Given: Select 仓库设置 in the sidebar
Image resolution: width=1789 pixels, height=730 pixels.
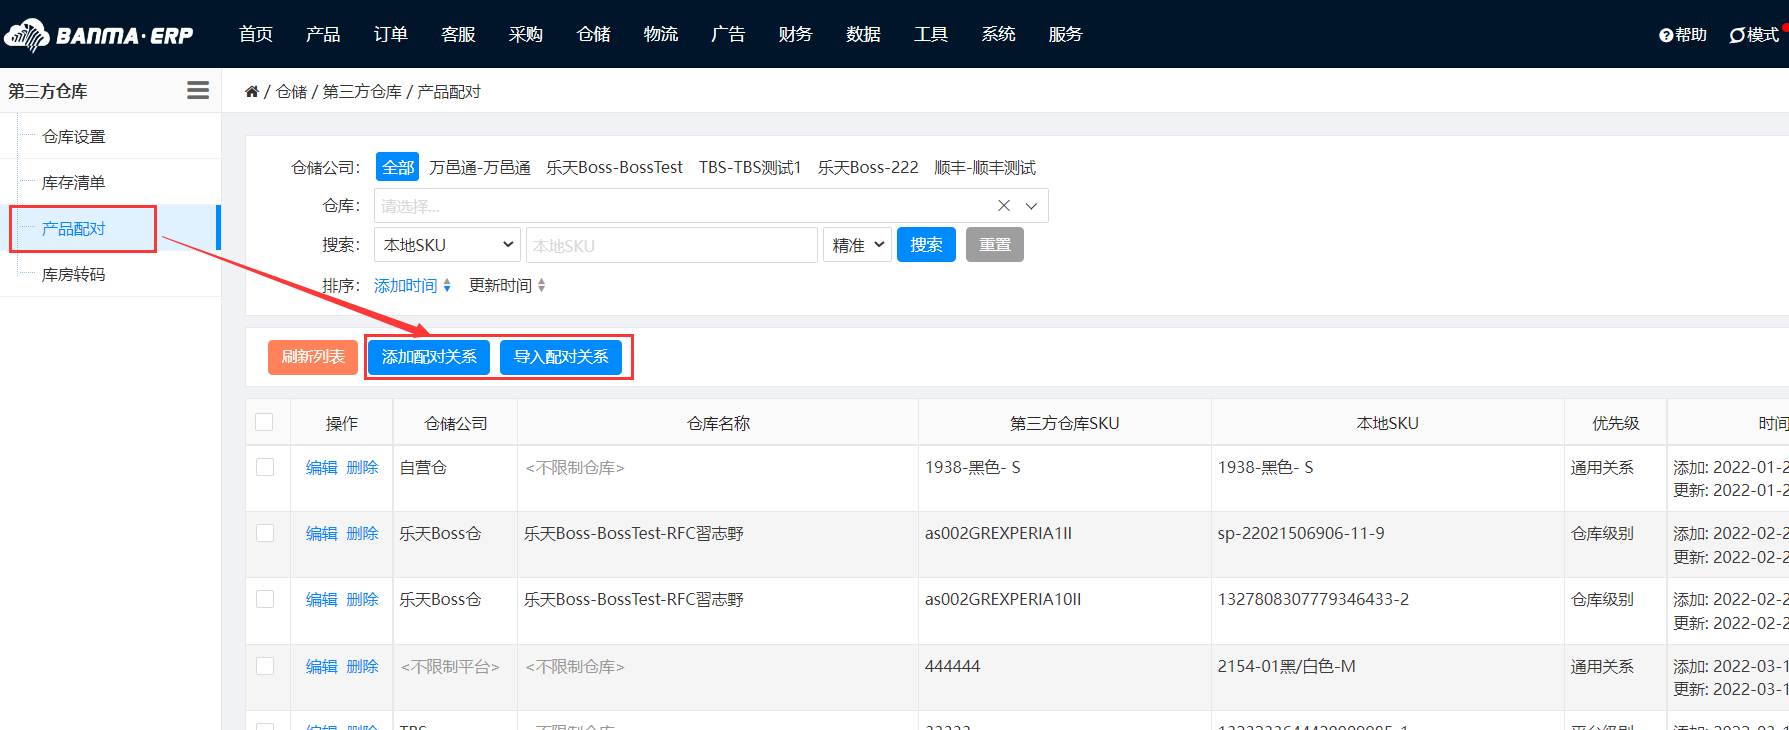Looking at the screenshot, I should coord(73,136).
